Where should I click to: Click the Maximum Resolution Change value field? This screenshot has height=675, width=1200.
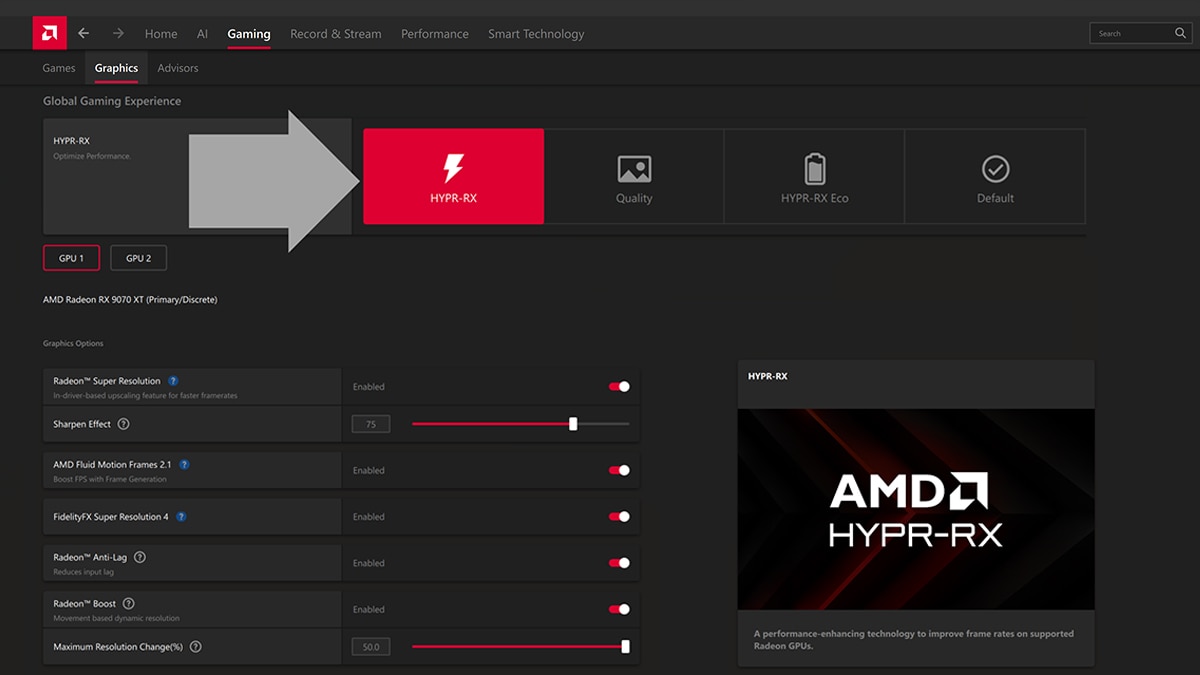tap(371, 647)
